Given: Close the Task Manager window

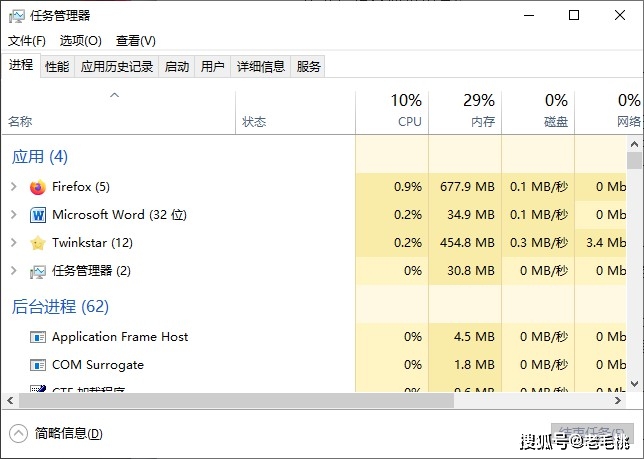Looking at the screenshot, I should (620, 16).
